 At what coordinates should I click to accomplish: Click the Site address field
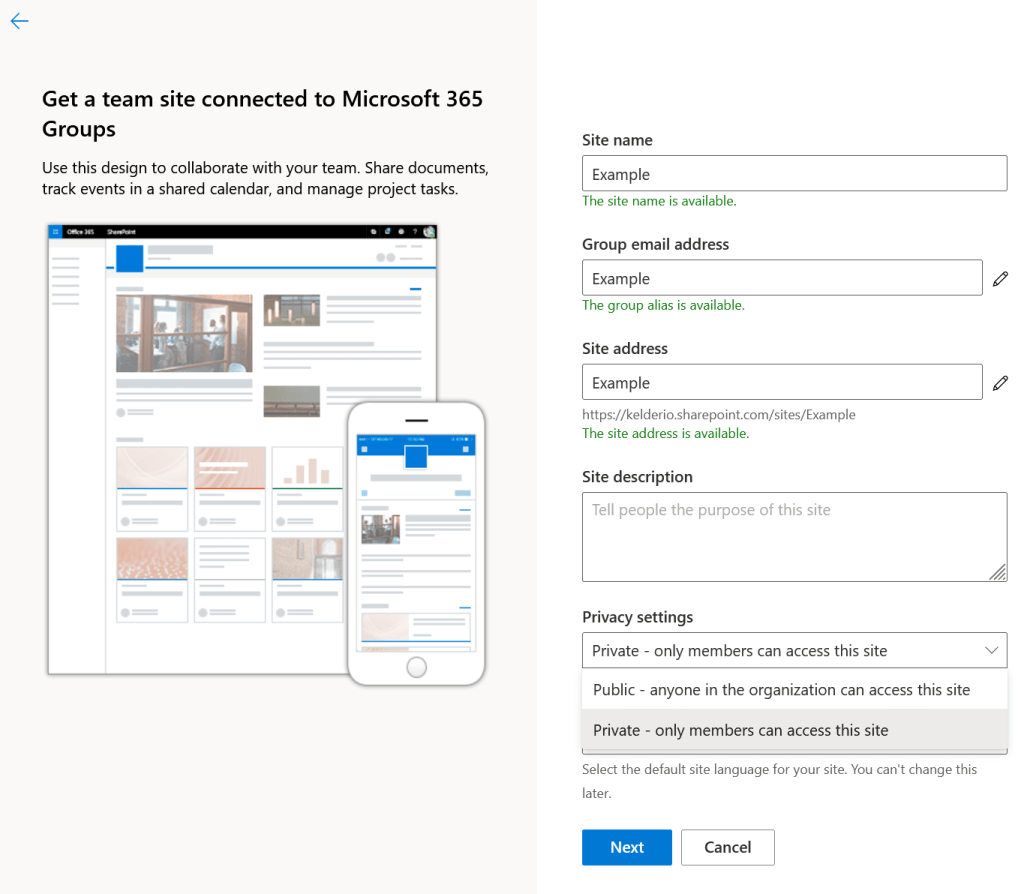pos(782,381)
